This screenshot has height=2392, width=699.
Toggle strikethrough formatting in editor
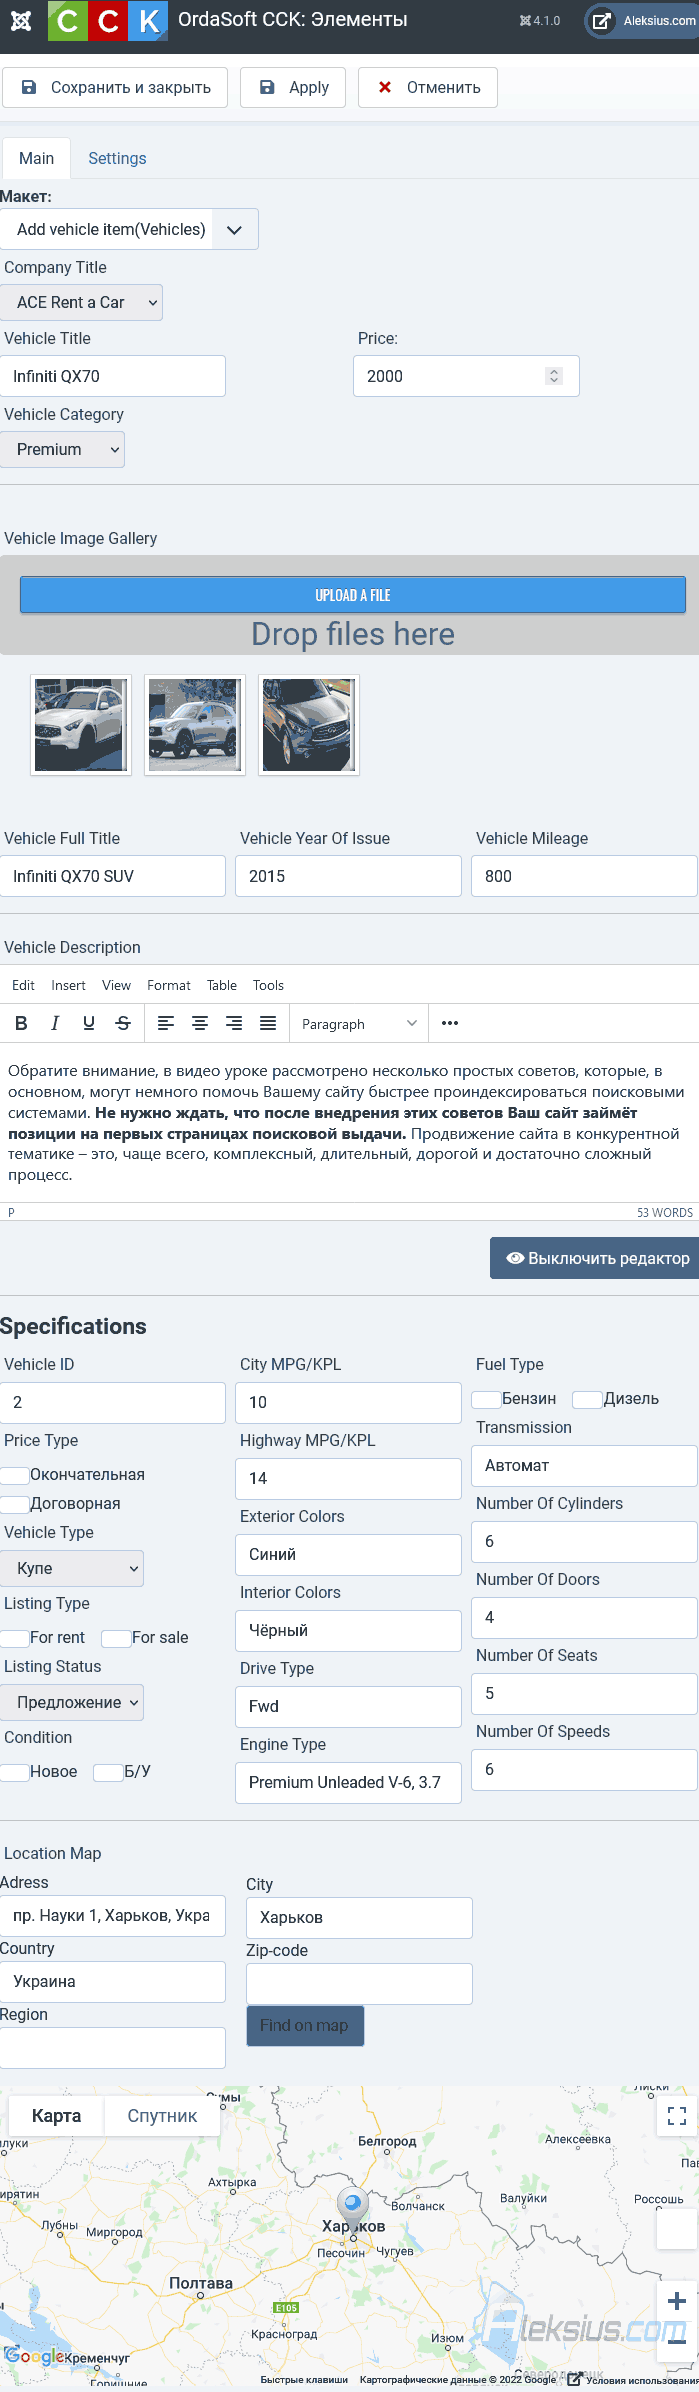tap(123, 1023)
